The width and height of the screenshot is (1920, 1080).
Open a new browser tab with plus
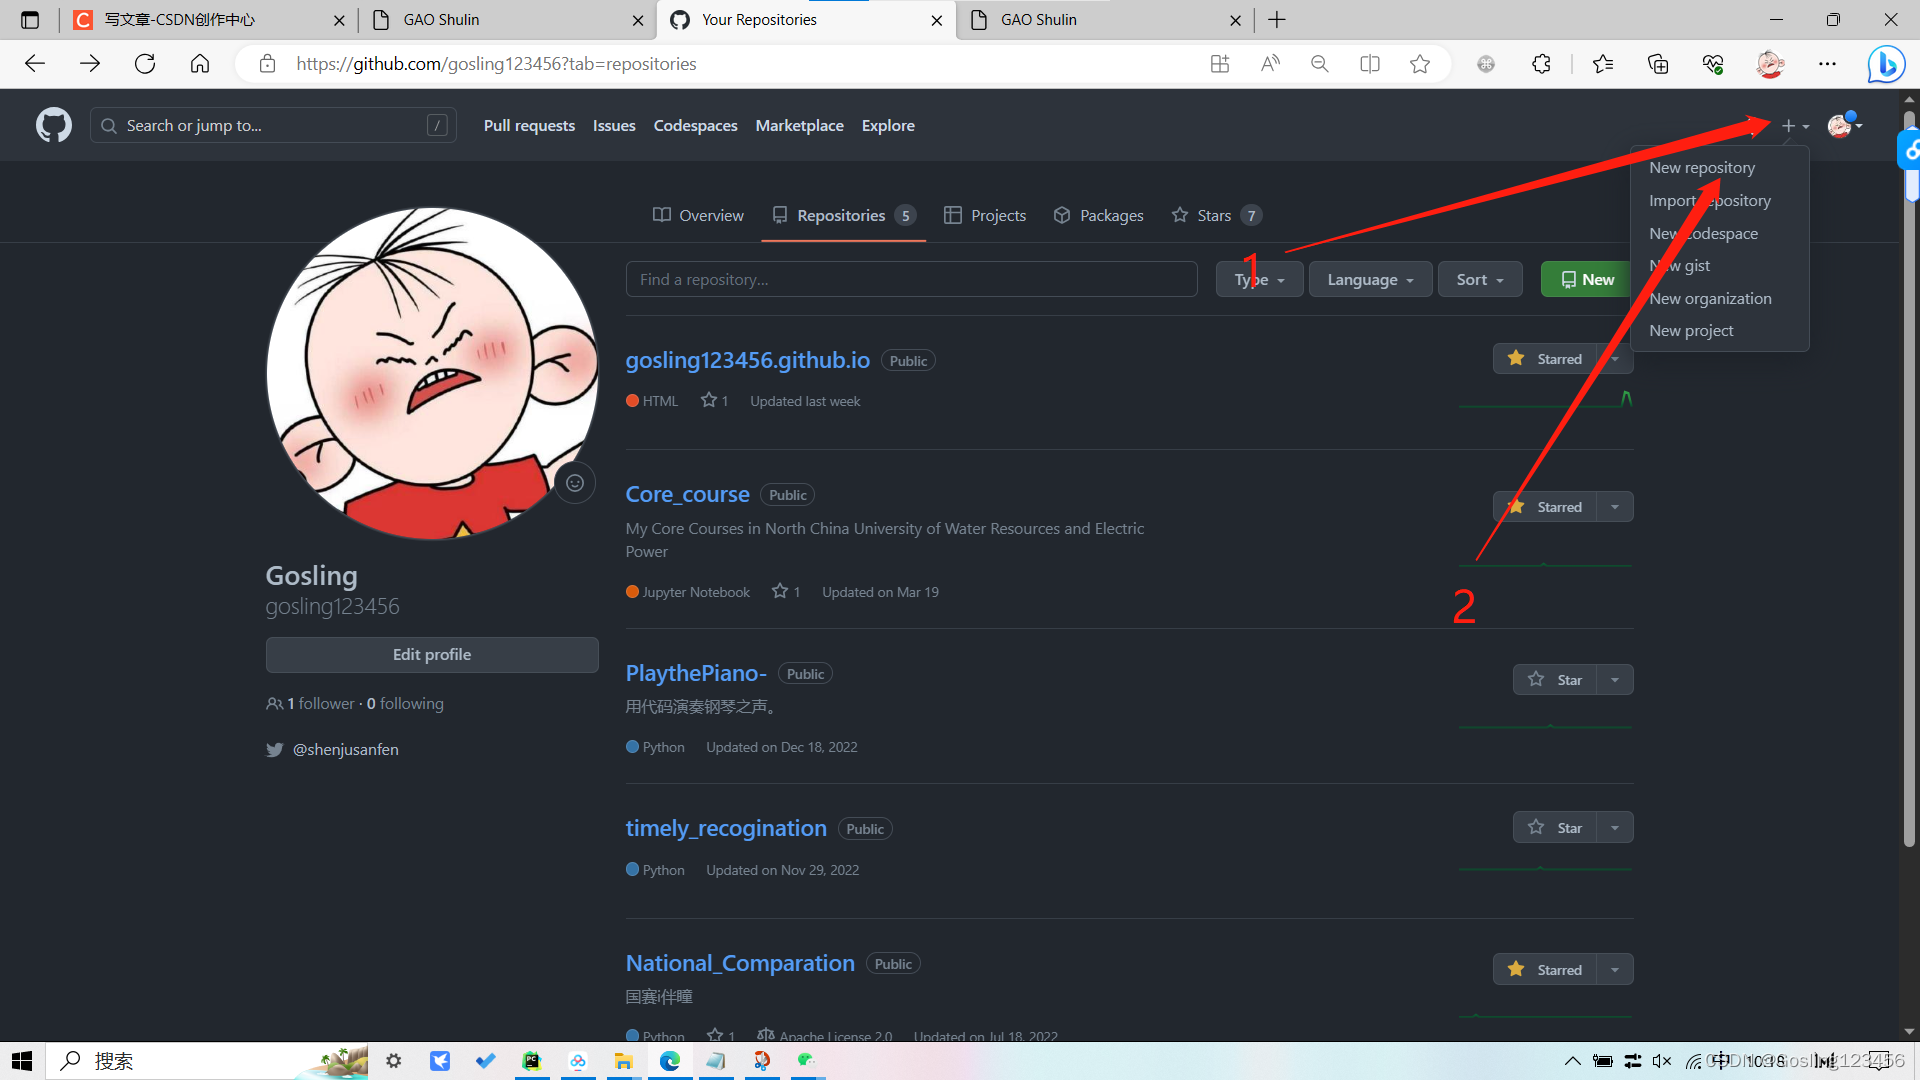[1277, 20]
